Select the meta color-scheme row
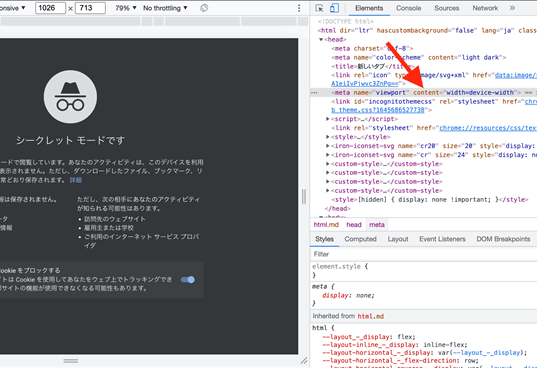 click(x=419, y=58)
